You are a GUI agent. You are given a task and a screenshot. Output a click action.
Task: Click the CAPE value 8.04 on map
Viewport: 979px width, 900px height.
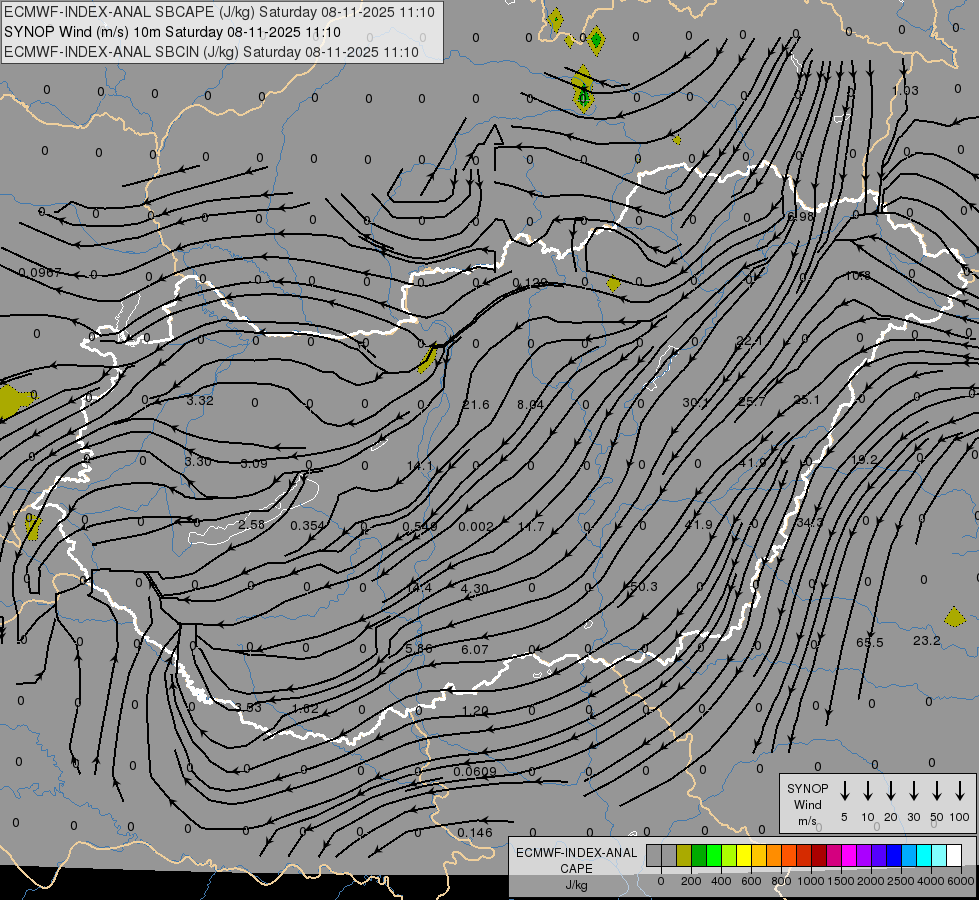pos(531,405)
